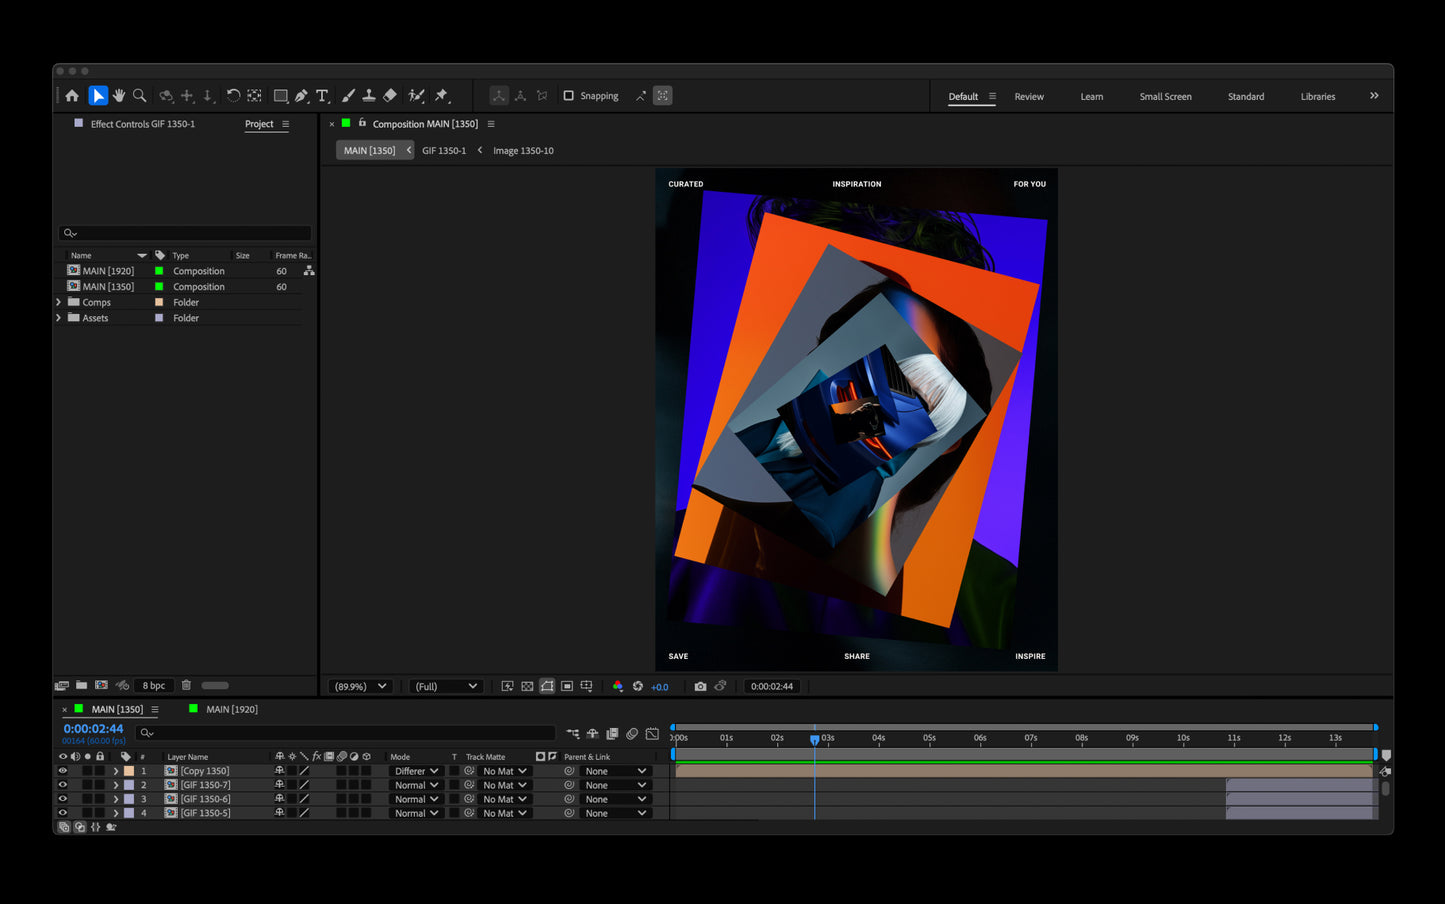Click the 8 bpc color depth button

(x=154, y=685)
